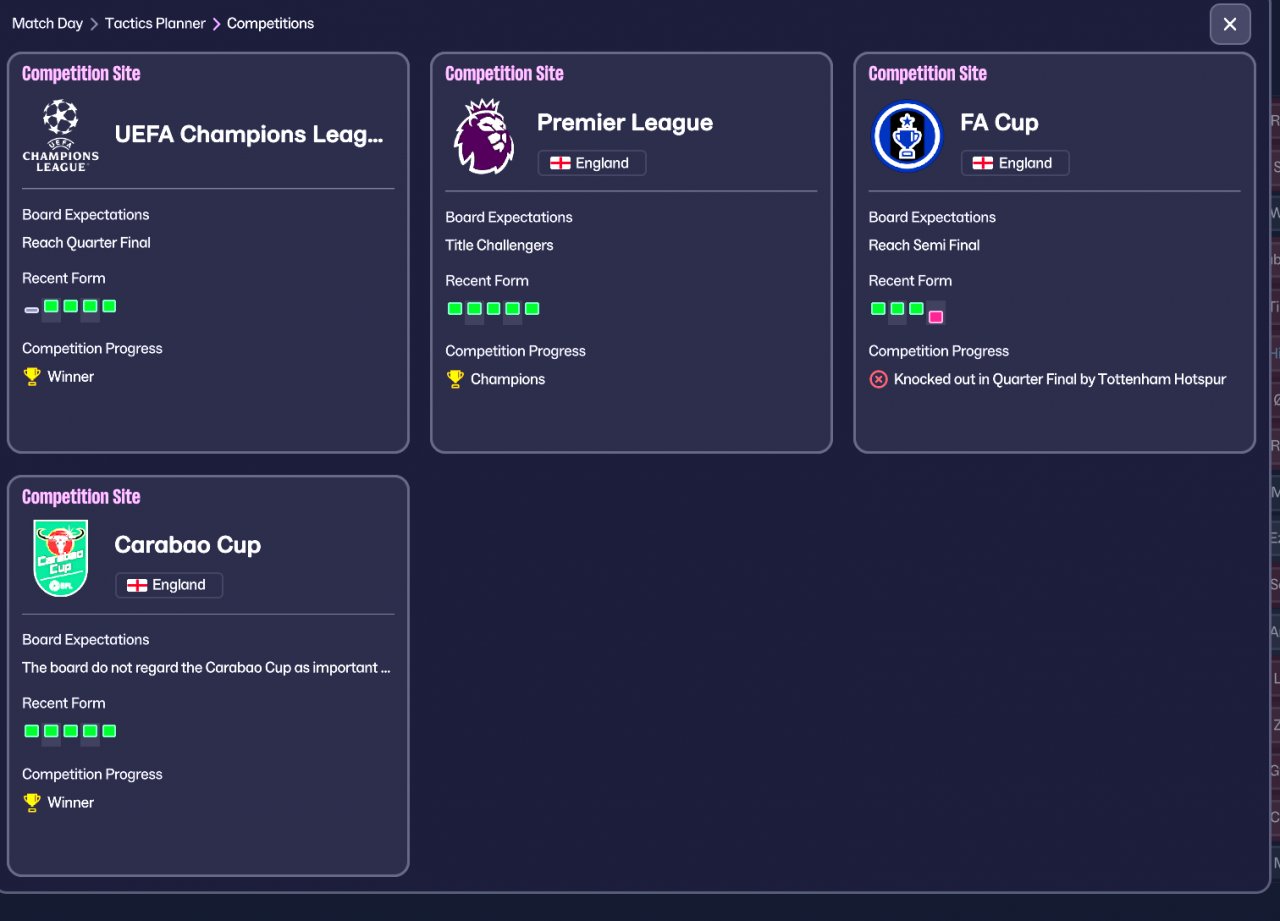Click the Champions League winner trophy icon
The height and width of the screenshot is (921, 1280).
32,377
